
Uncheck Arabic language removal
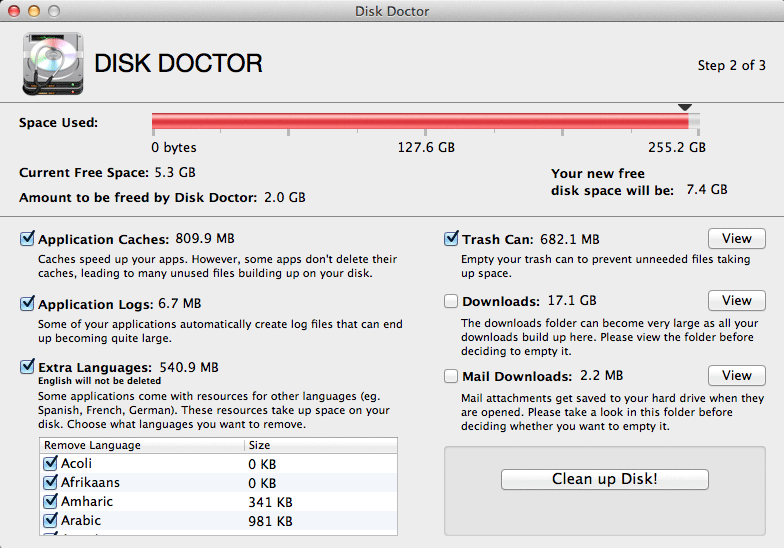pyautogui.click(x=50, y=520)
